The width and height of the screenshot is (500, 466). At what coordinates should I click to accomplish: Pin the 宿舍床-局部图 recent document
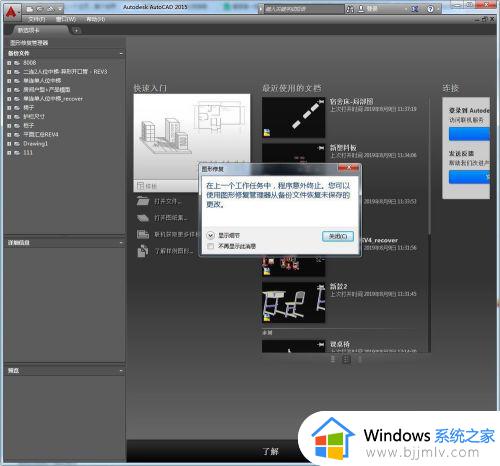point(321,101)
